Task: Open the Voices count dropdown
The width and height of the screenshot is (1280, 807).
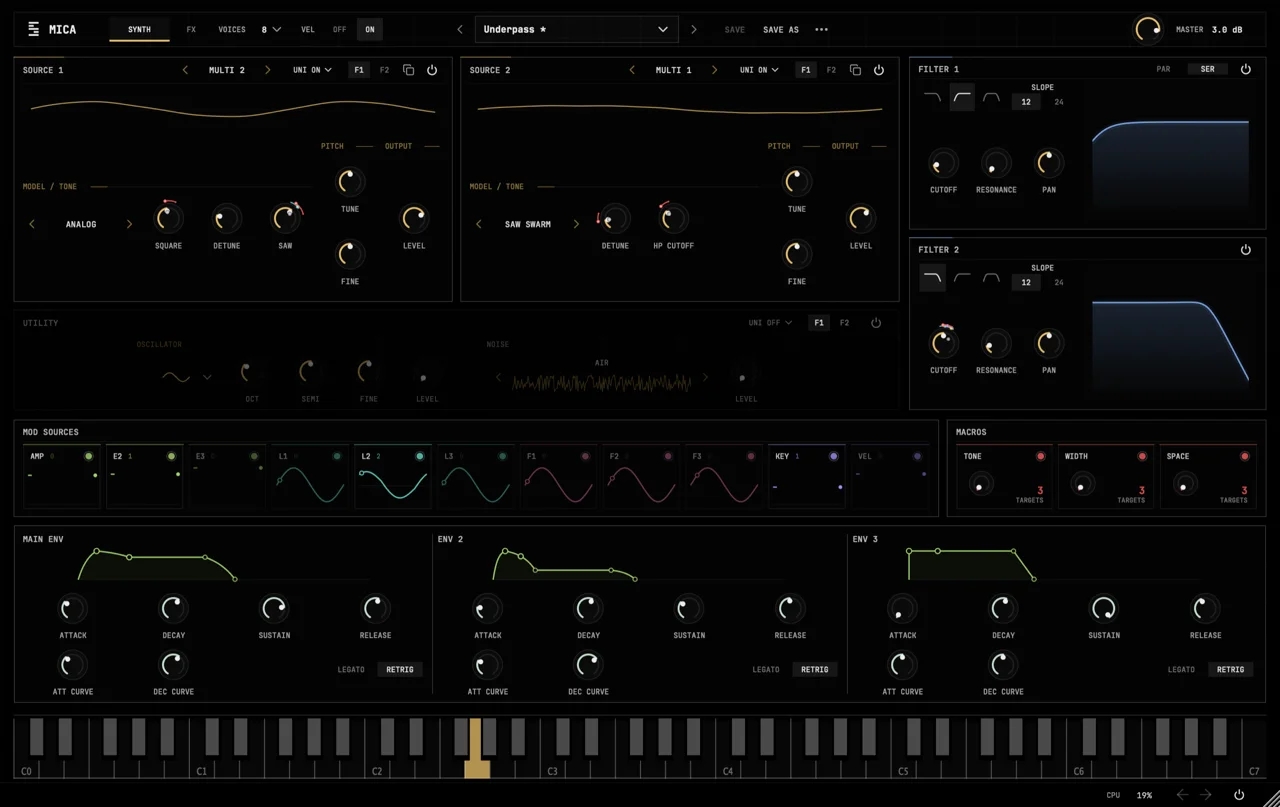Action: coord(271,30)
